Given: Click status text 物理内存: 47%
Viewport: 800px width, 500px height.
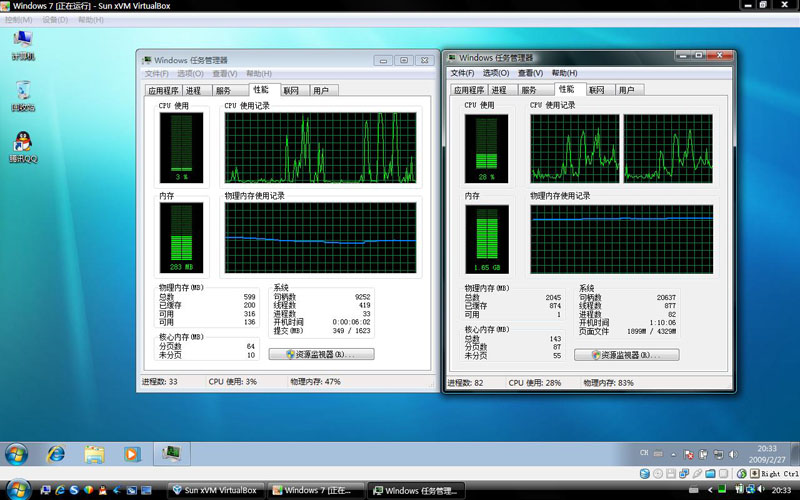Looking at the screenshot, I should coord(315,382).
